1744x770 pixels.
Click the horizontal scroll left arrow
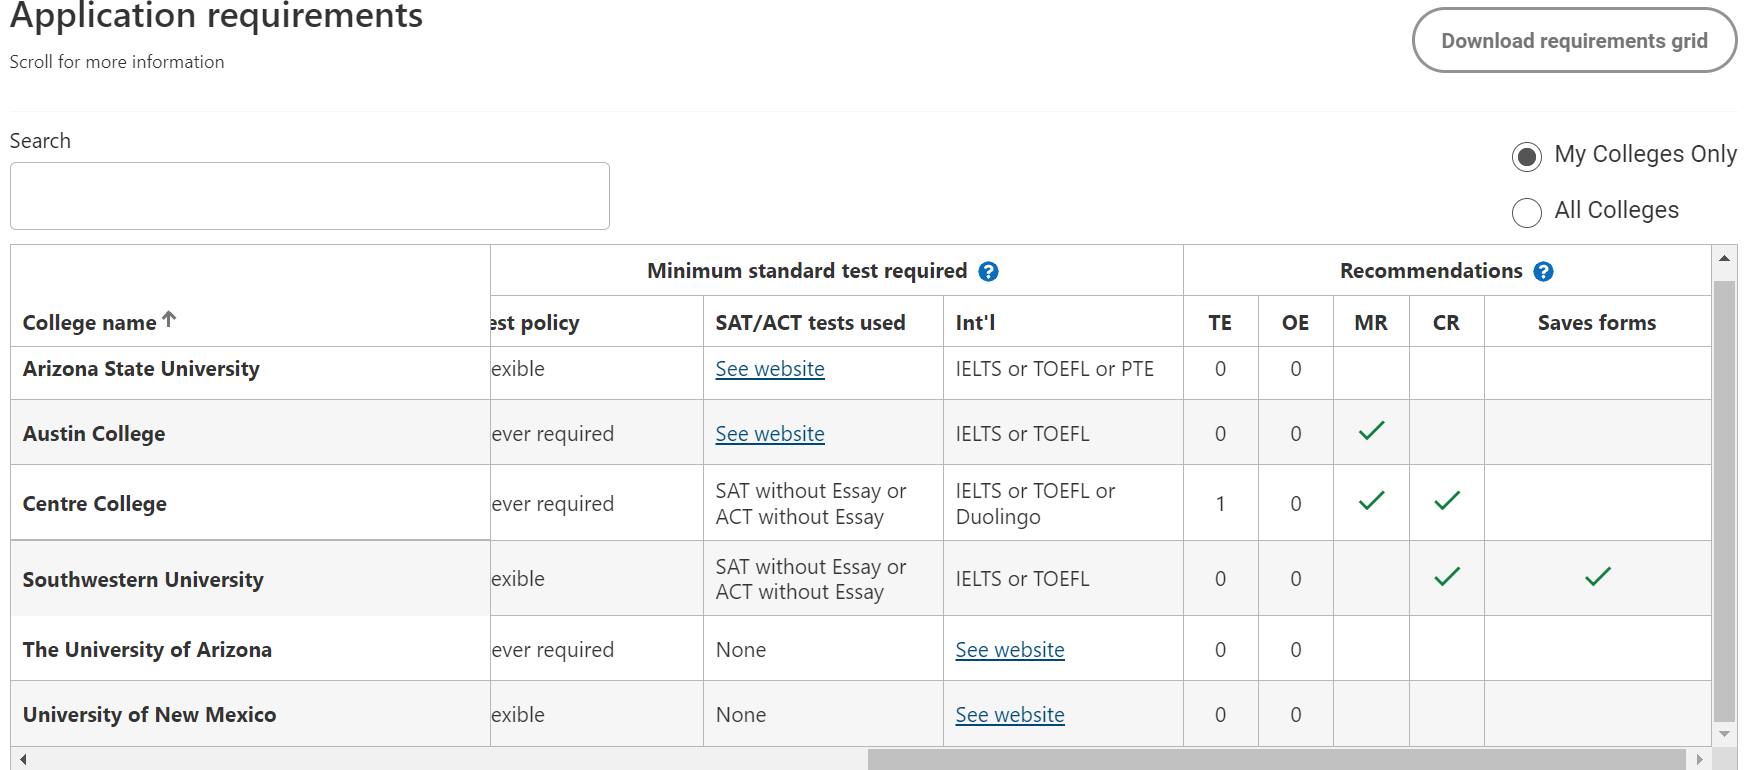pos(22,759)
